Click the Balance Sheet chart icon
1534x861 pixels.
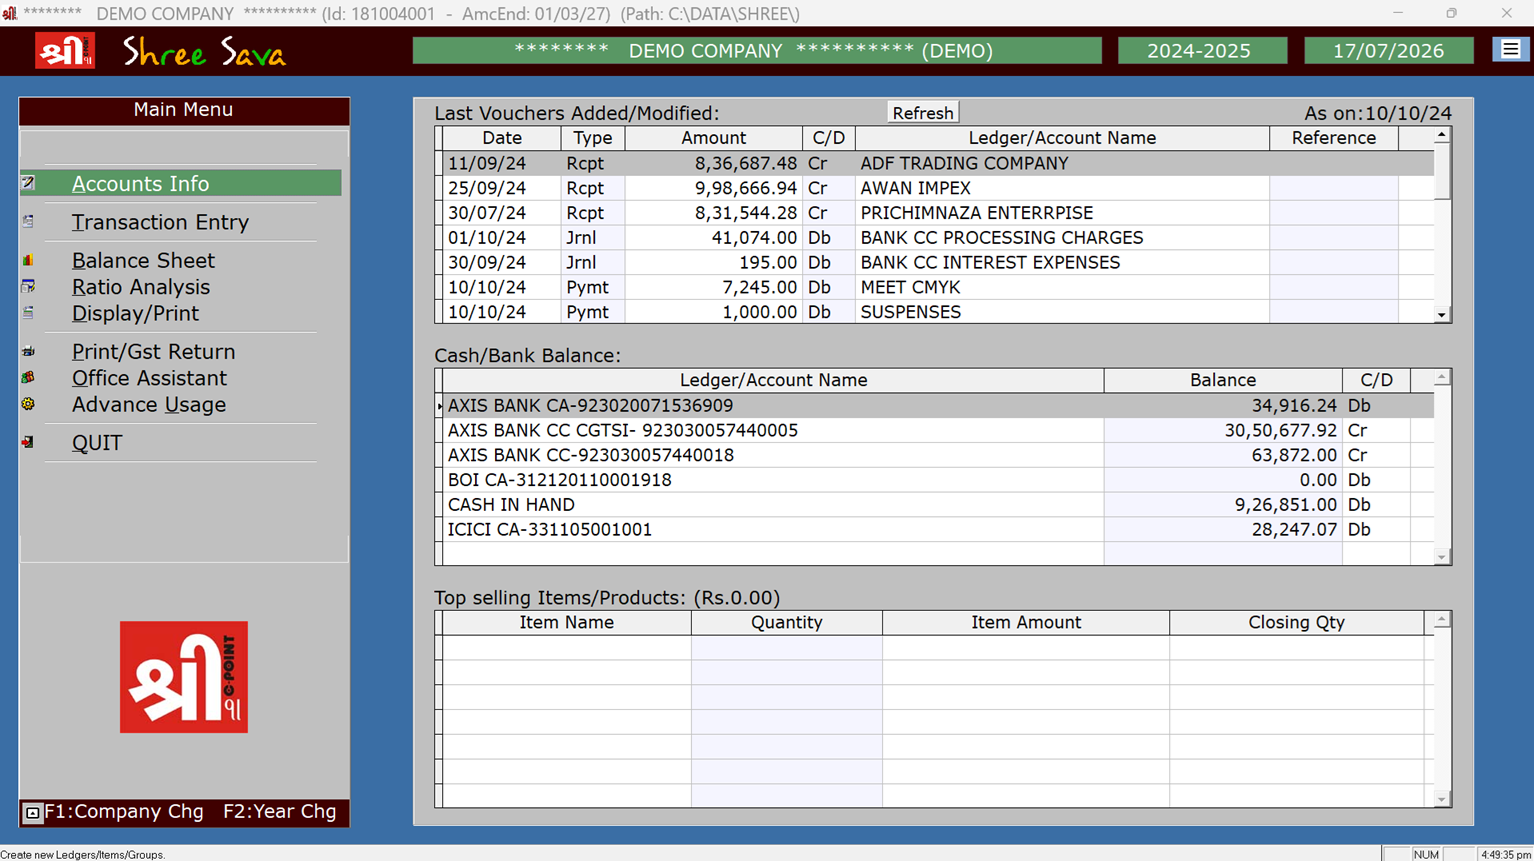(28, 260)
